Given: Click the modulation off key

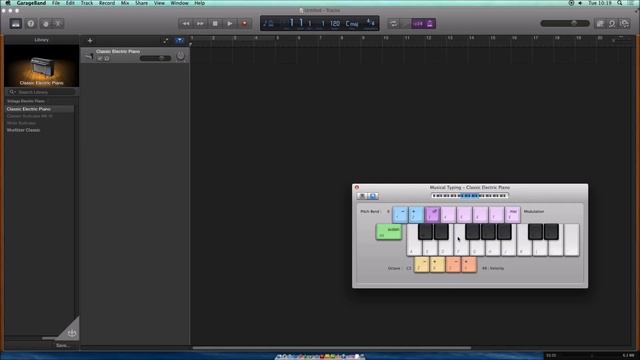Looking at the screenshot, I should coord(432,214).
